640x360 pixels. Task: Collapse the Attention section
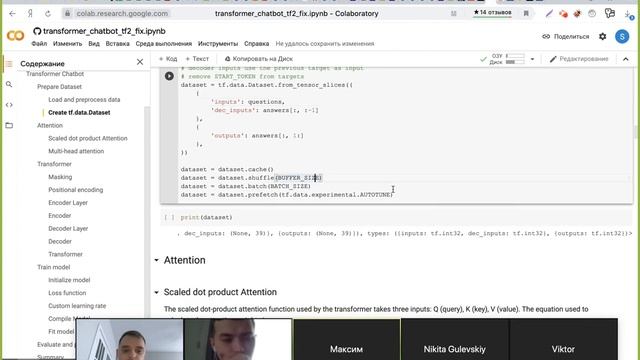[x=156, y=260]
